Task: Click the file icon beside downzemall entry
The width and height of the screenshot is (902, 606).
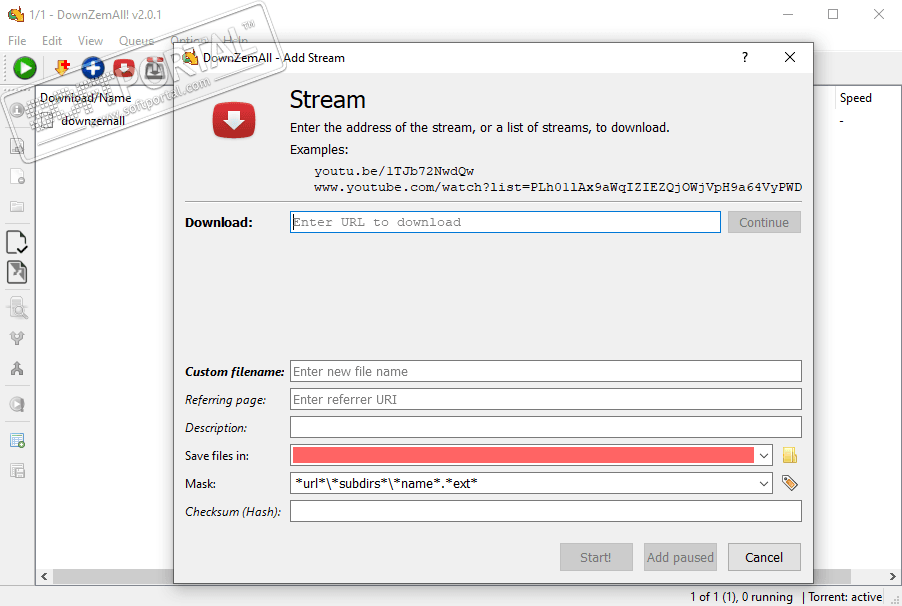Action: [x=46, y=121]
